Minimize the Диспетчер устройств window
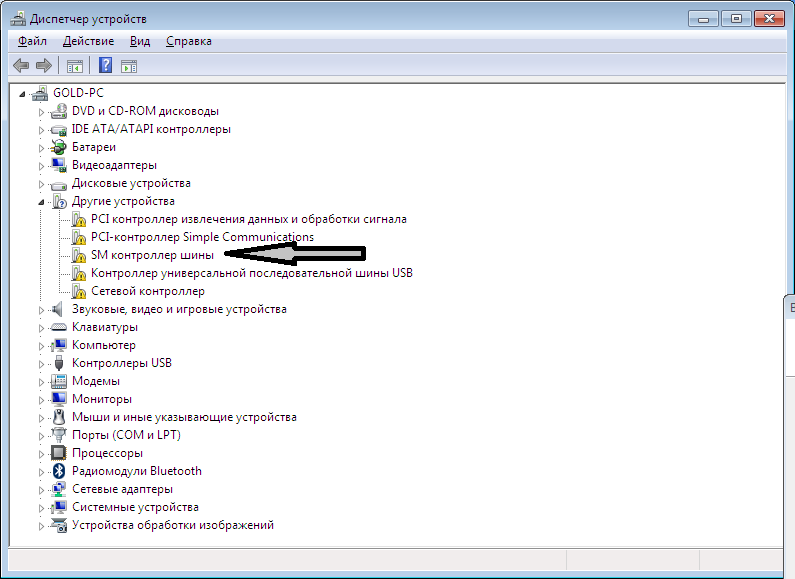Screen dimensions: 795x579 point(703,19)
